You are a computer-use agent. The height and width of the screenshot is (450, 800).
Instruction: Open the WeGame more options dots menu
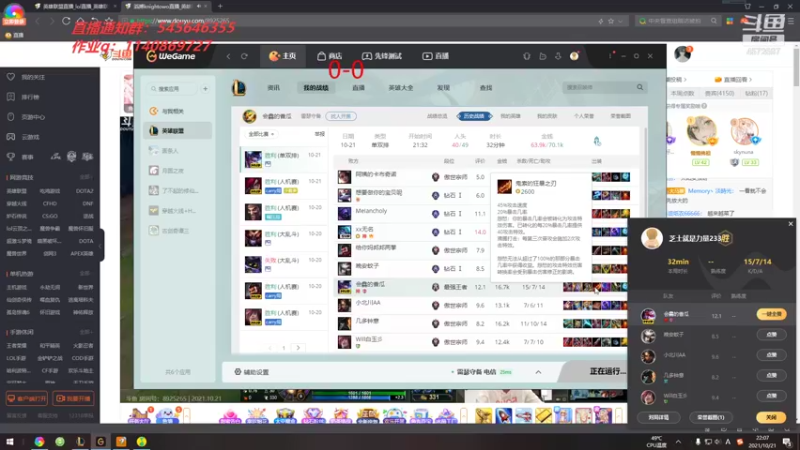[610, 56]
